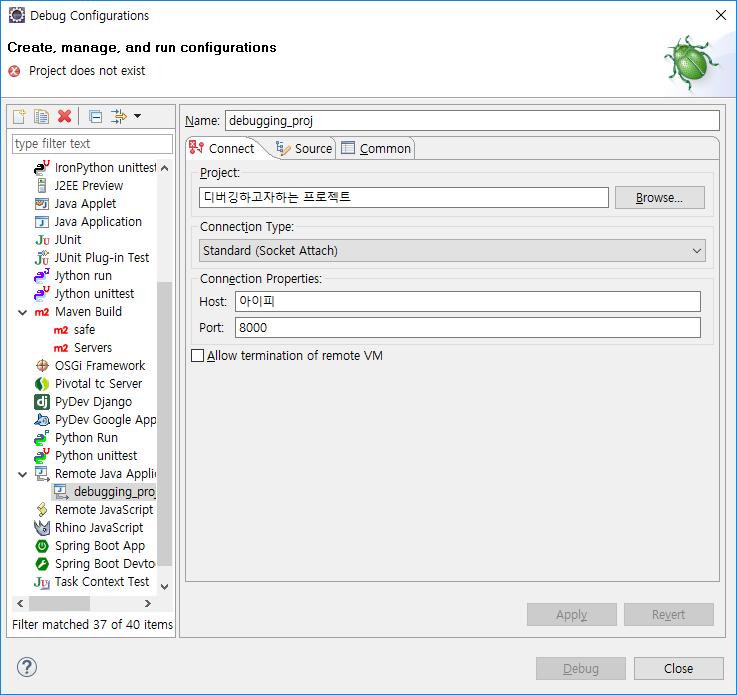737x695 pixels.
Task: Click the type filter text field
Action: (x=92, y=144)
